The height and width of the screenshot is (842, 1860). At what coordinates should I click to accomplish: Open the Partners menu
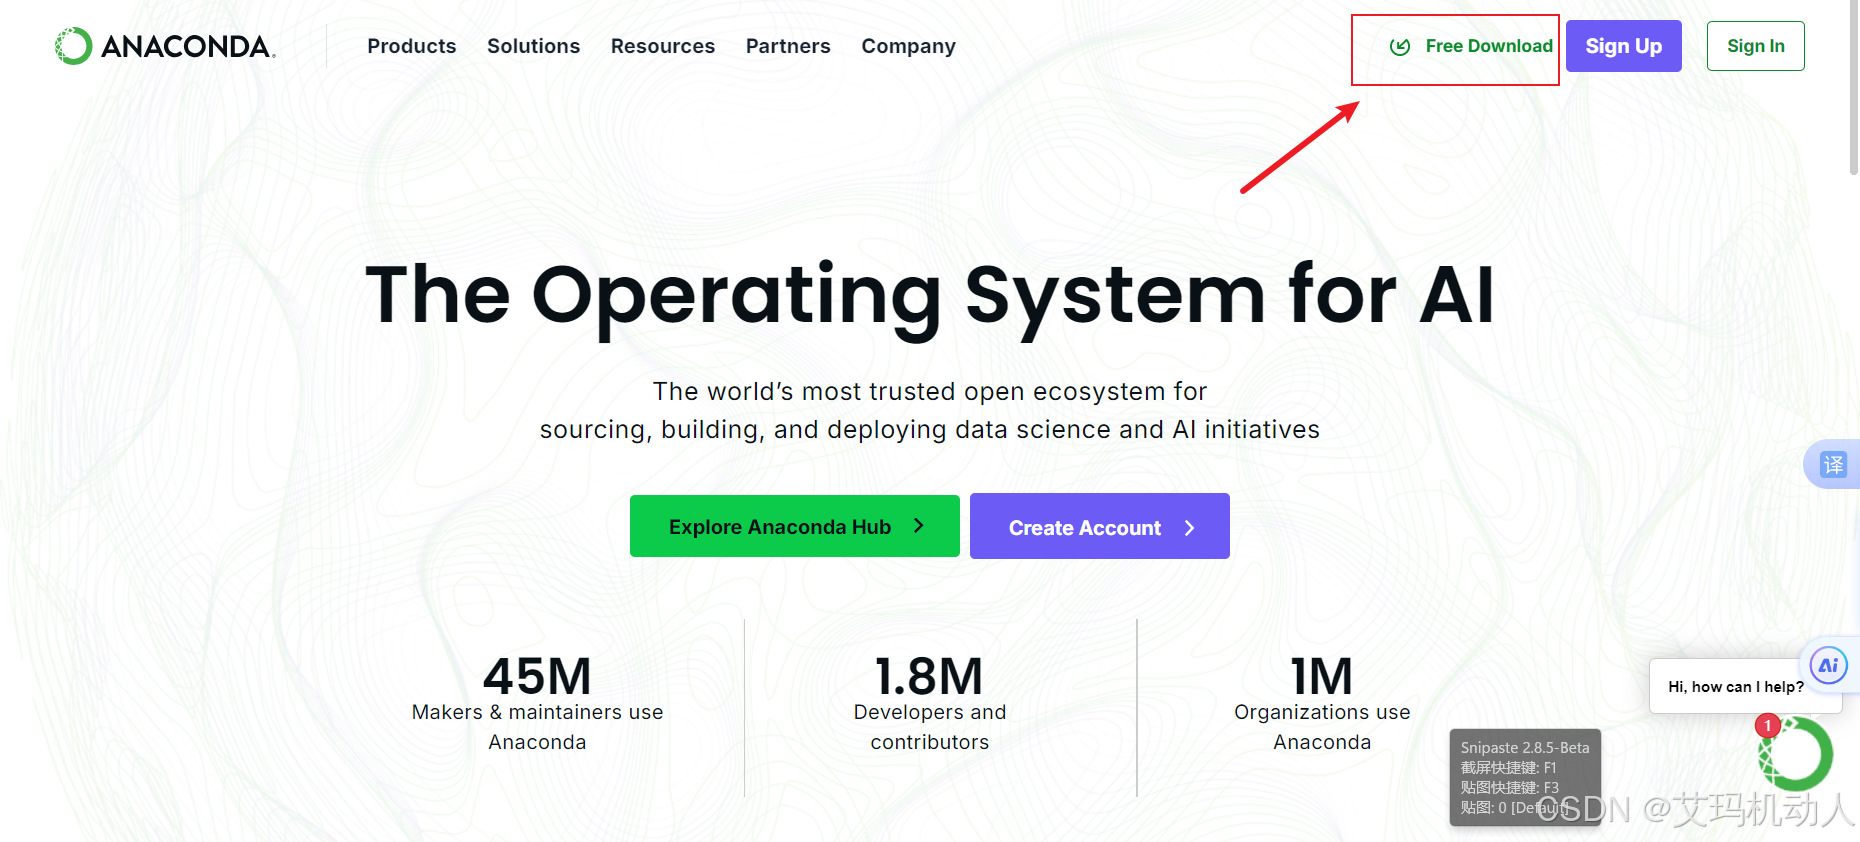coord(788,46)
